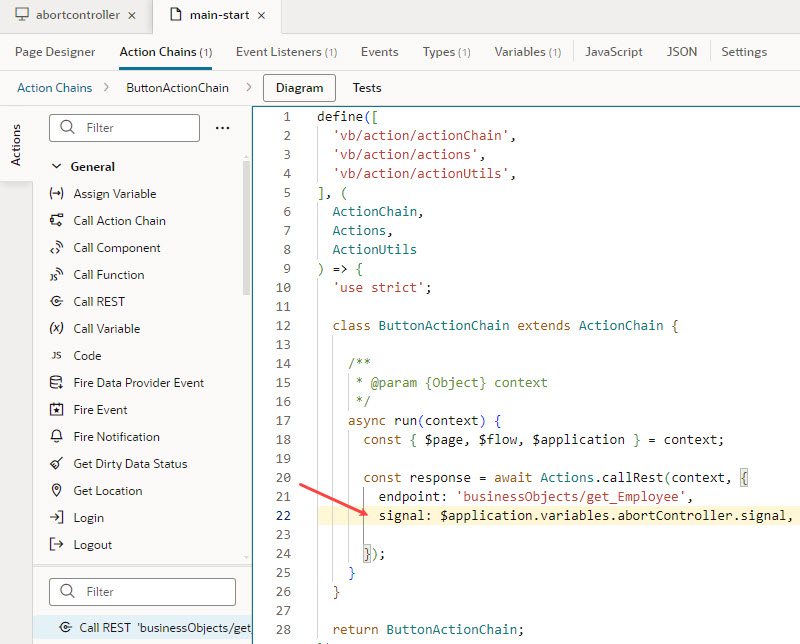Viewport: 800px width, 644px height.
Task: Click 'use strict' string on line 10
Action: 379,287
